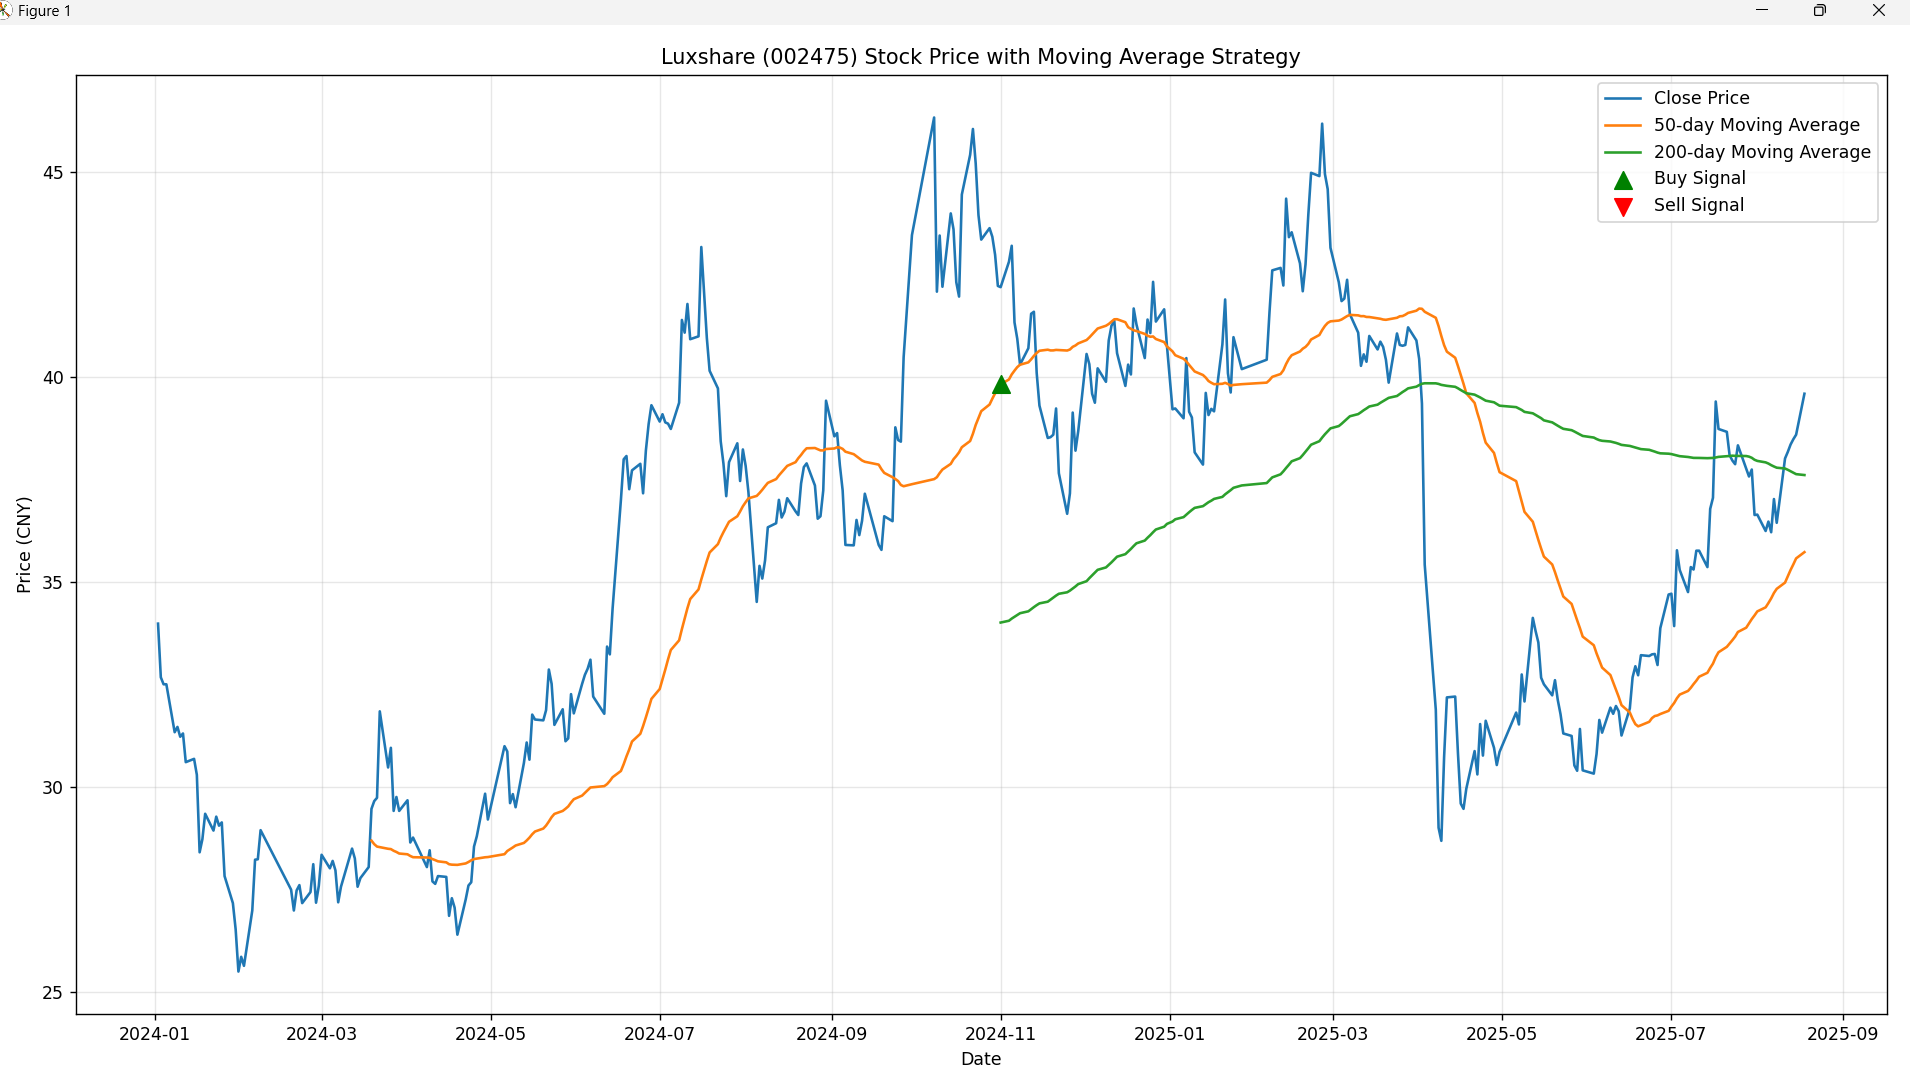This screenshot has width=1910, height=1085.
Task: Click the red Sell Signal legend marker
Action: (1623, 207)
